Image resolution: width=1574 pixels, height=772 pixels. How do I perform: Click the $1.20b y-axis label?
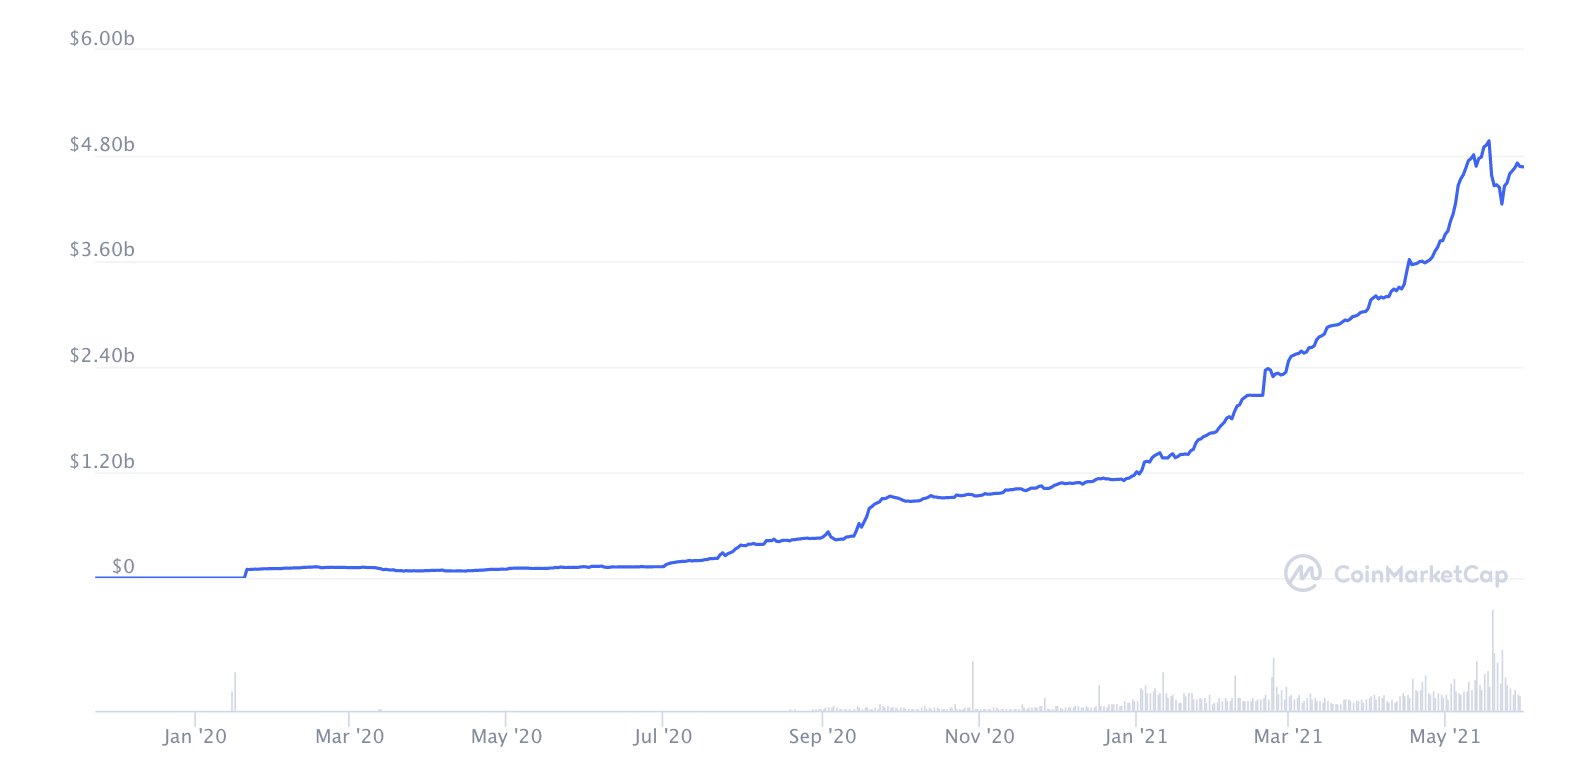(x=102, y=462)
